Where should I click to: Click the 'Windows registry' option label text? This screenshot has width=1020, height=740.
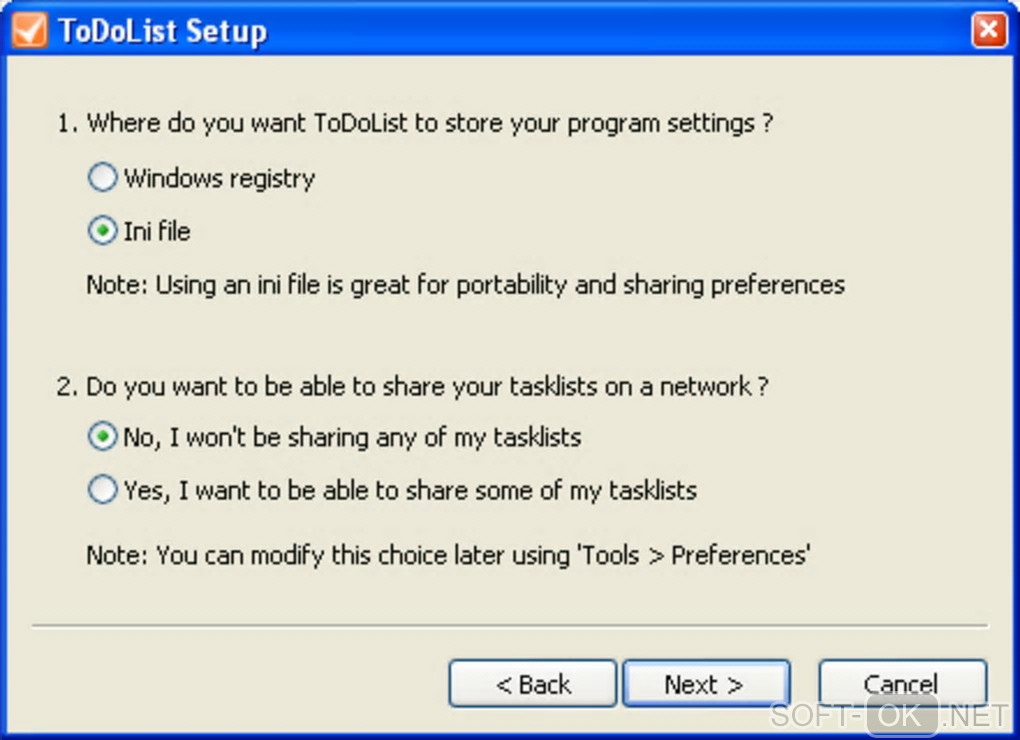click(x=219, y=179)
